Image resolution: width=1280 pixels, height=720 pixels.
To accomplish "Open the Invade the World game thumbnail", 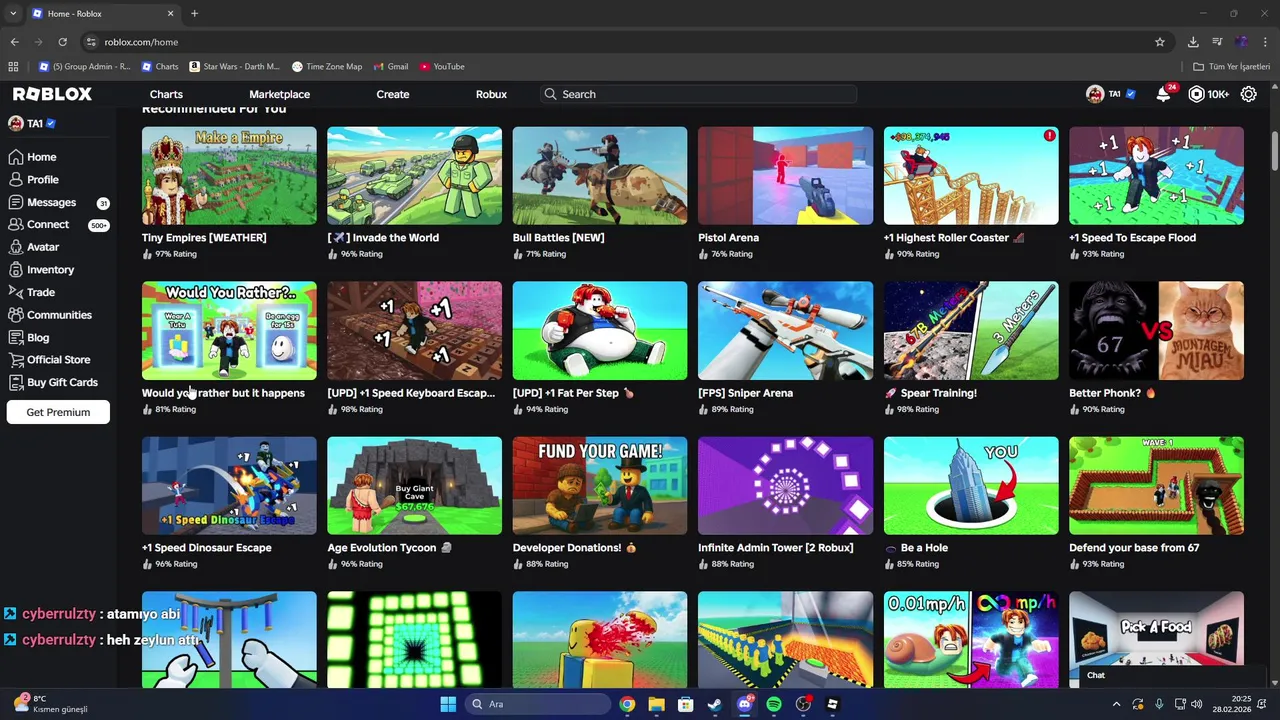I will click(x=414, y=176).
